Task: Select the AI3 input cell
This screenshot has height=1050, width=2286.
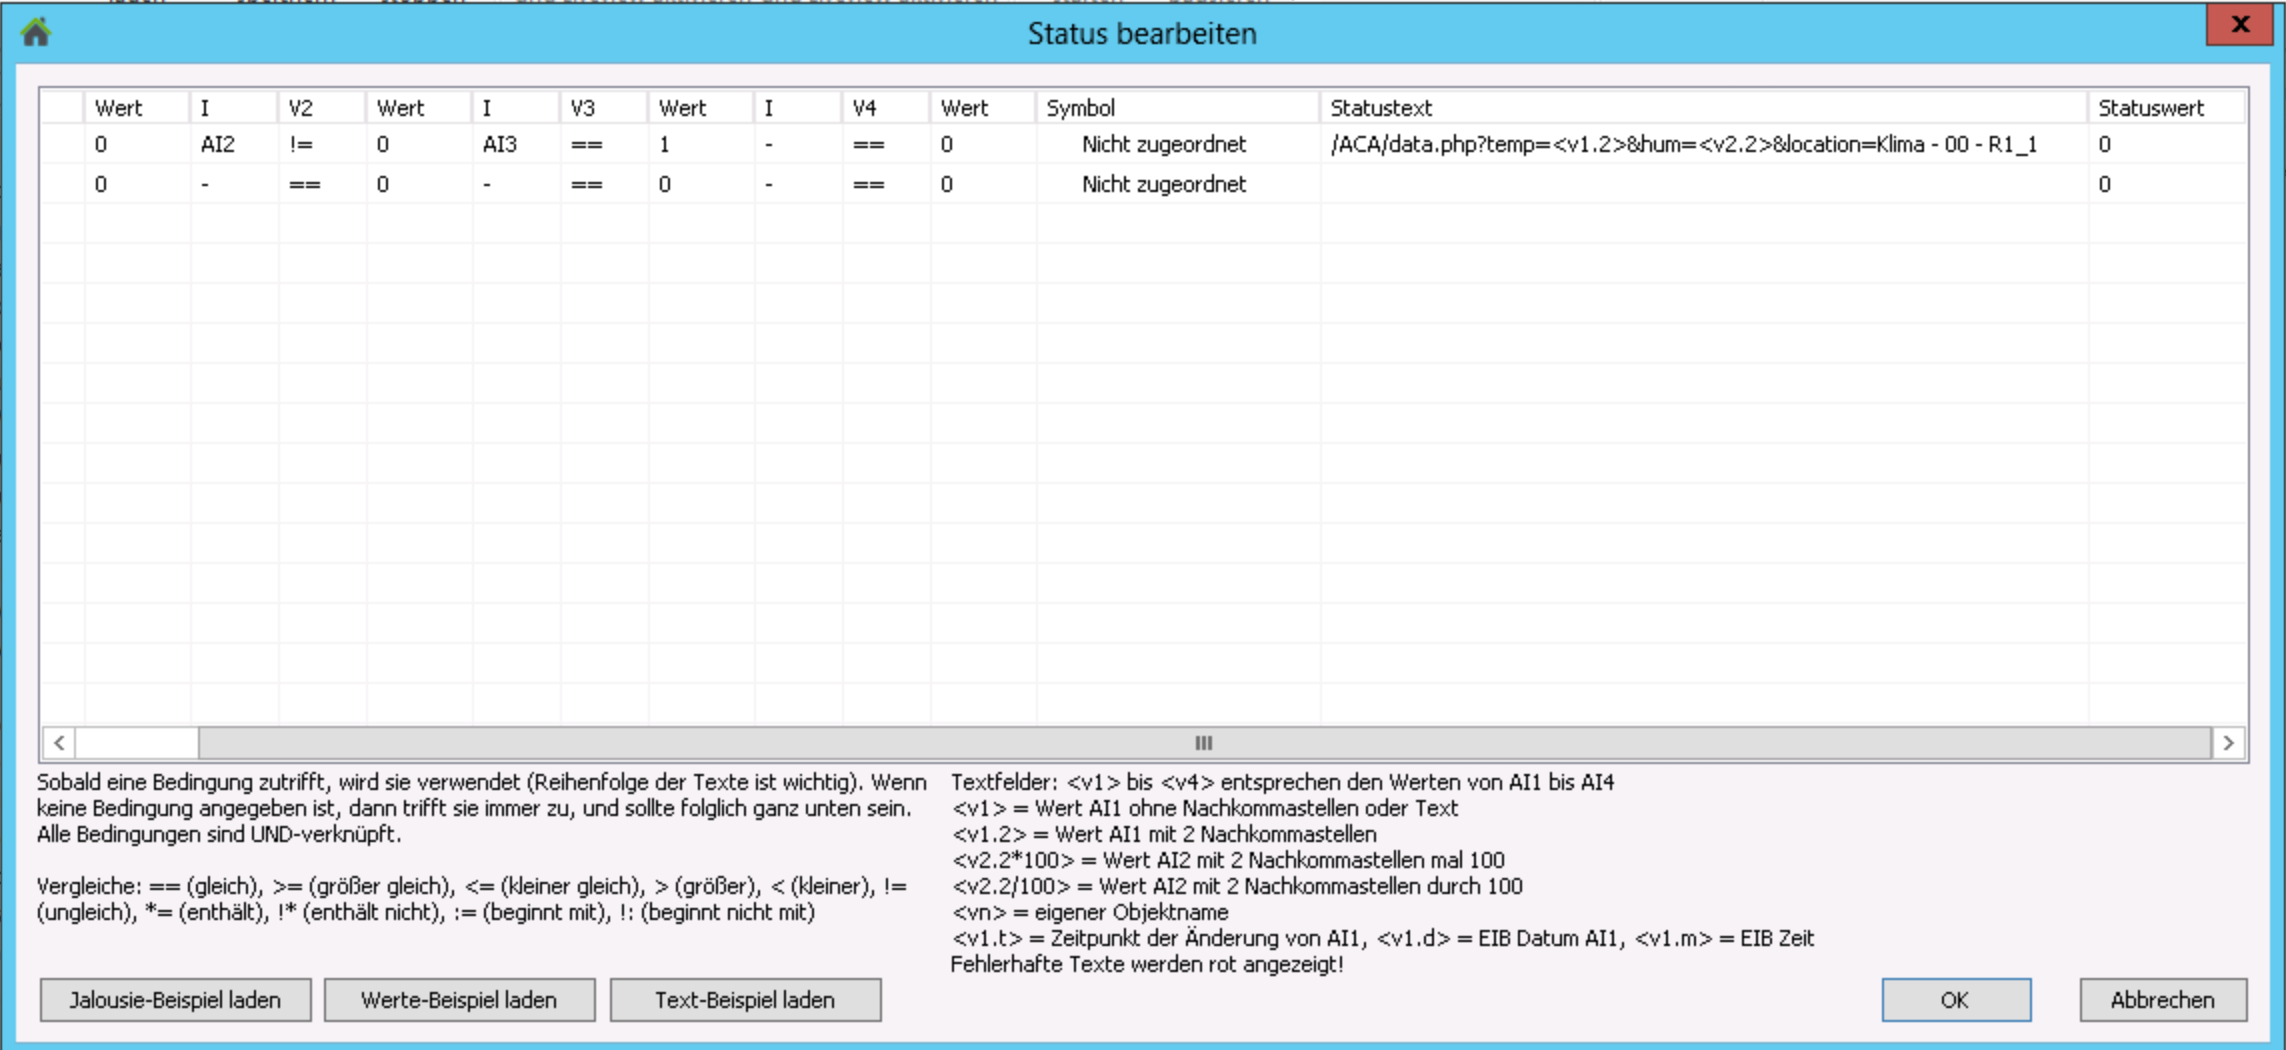Action: [500, 145]
